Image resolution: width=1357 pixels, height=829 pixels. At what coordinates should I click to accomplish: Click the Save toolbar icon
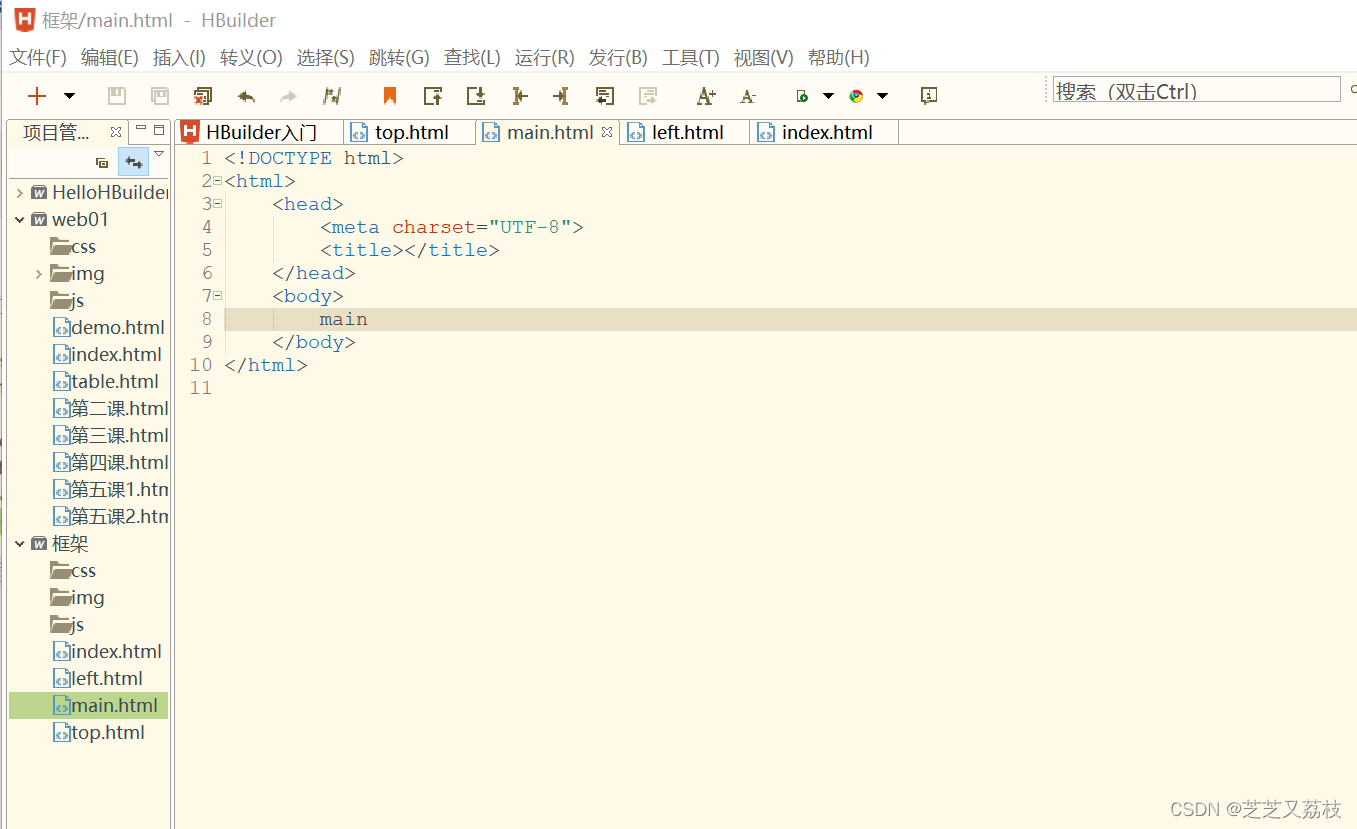(x=117, y=96)
